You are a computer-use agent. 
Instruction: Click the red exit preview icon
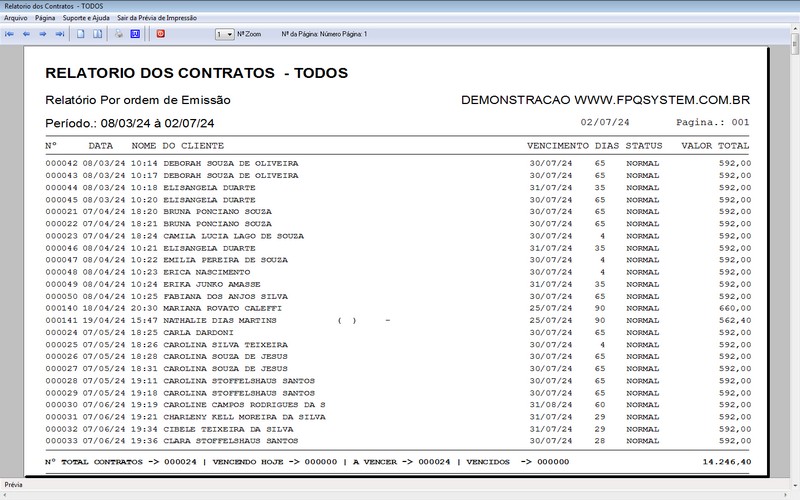pyautogui.click(x=161, y=34)
